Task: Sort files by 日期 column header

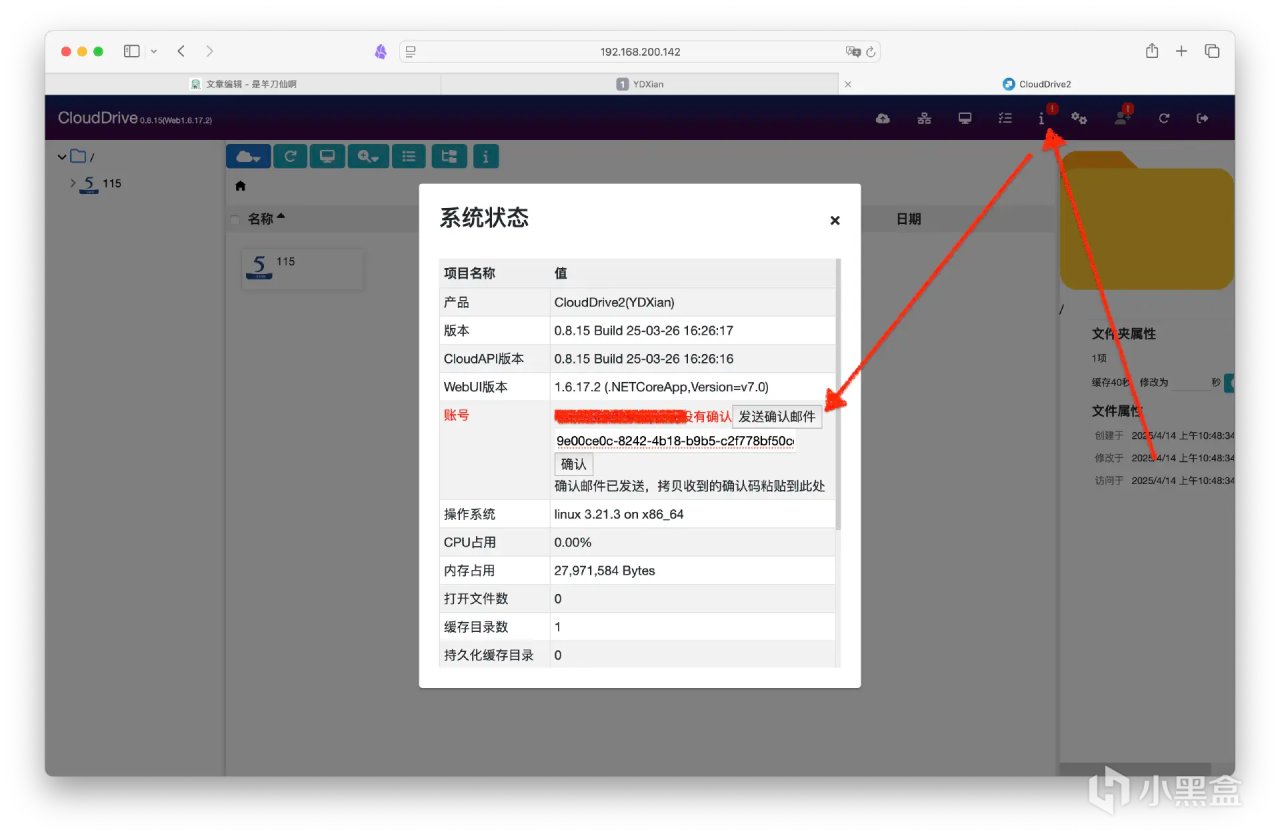Action: pyautogui.click(x=908, y=219)
